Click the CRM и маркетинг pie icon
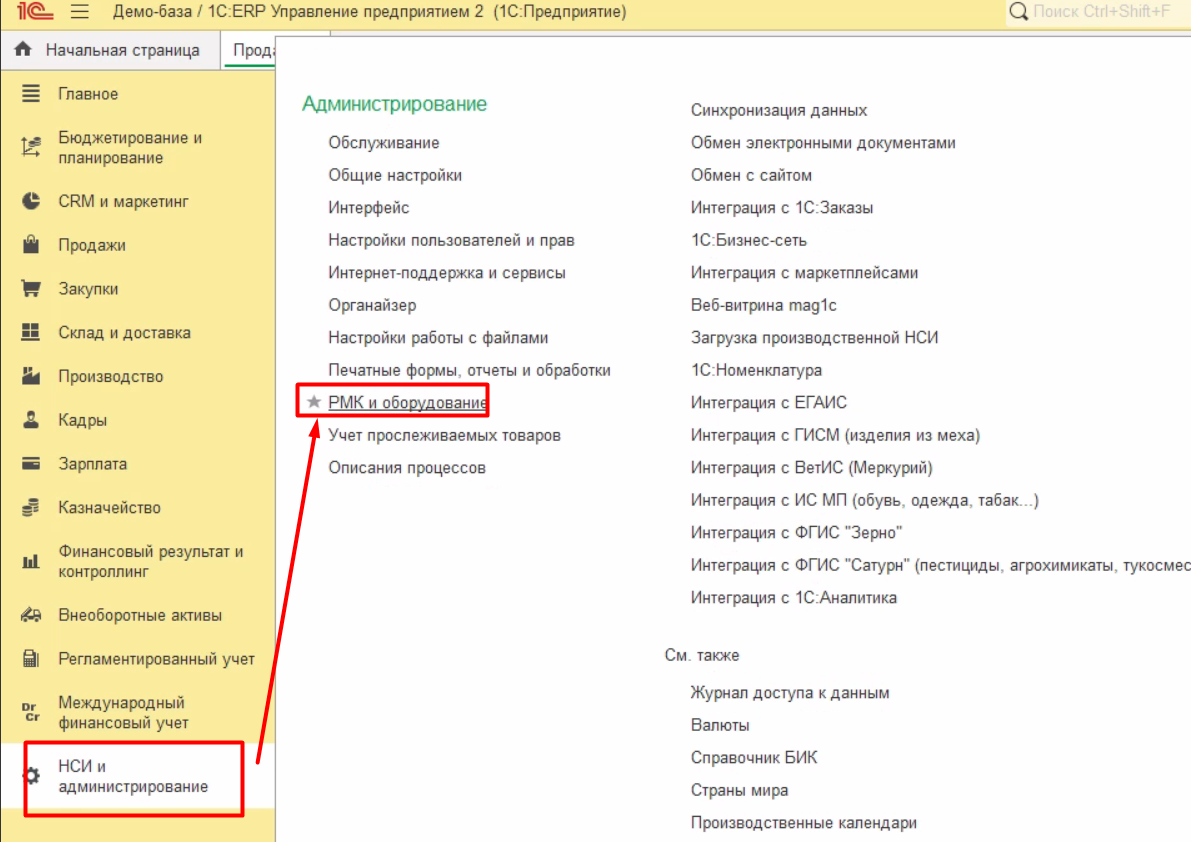1191x842 pixels. [31, 201]
